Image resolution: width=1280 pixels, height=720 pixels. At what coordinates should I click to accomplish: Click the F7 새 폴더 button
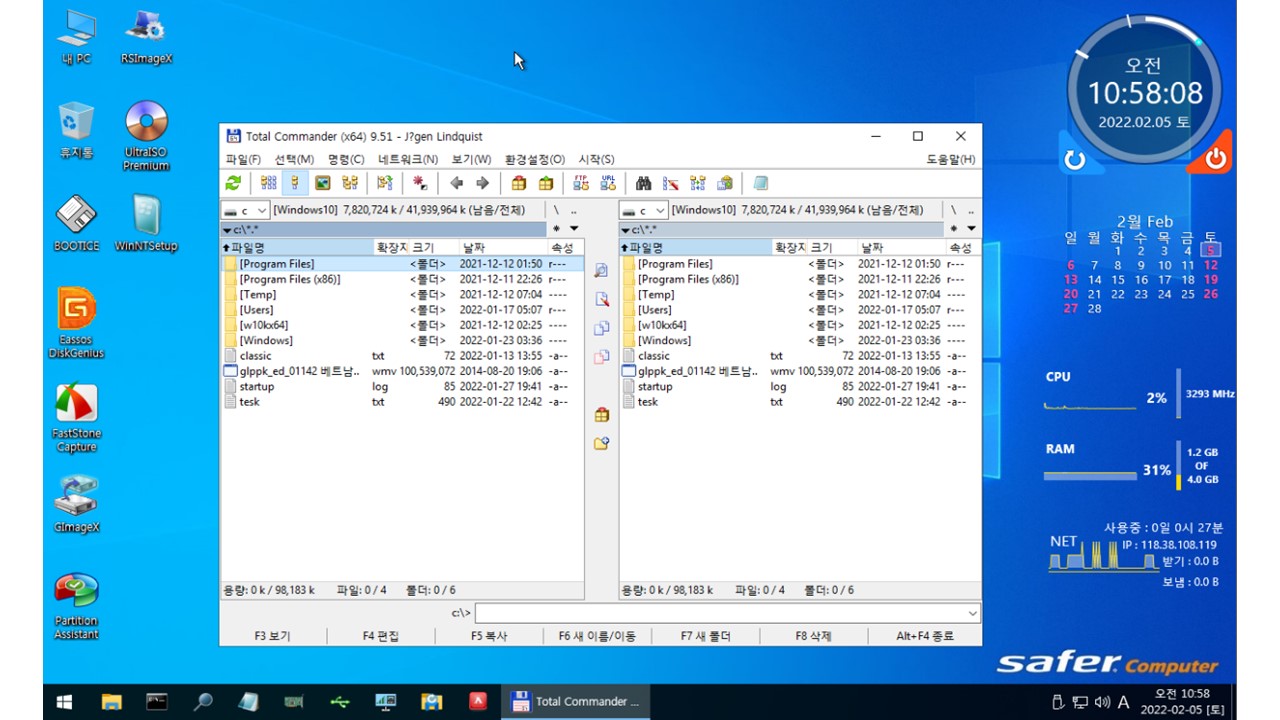click(706, 636)
